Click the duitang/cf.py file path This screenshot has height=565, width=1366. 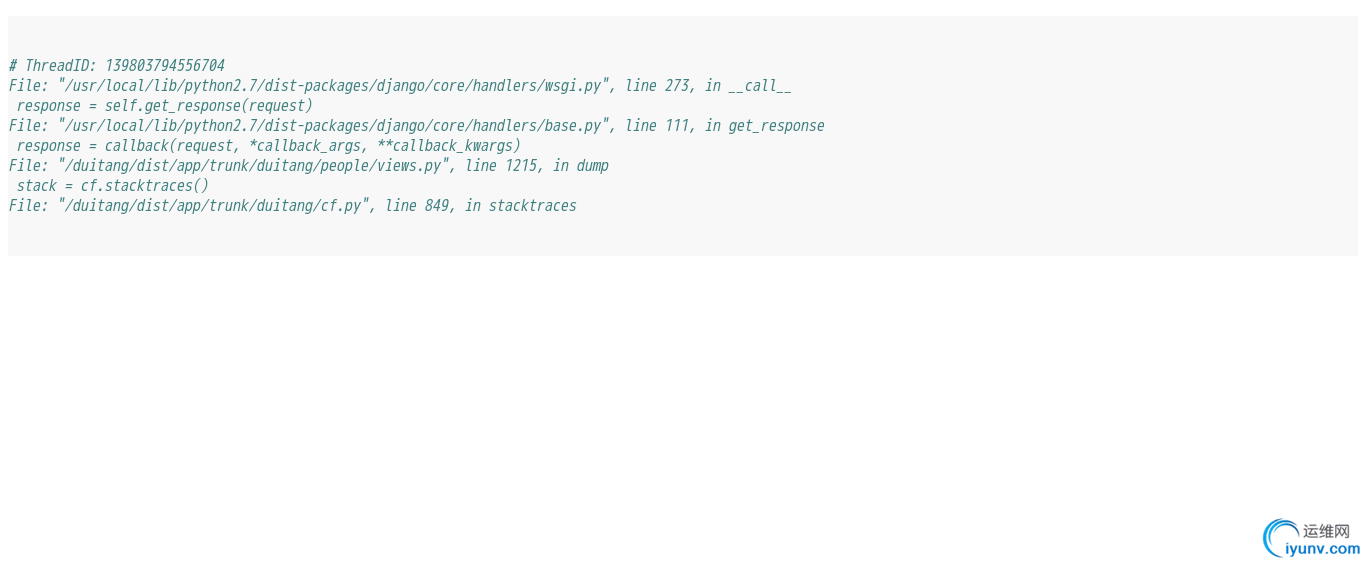coord(214,206)
